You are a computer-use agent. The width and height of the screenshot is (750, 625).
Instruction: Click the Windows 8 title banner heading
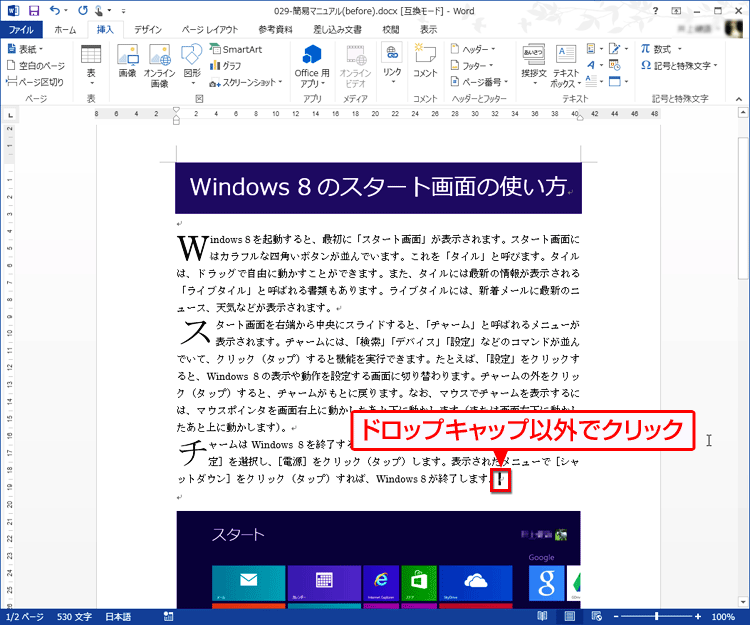pyautogui.click(x=378, y=187)
